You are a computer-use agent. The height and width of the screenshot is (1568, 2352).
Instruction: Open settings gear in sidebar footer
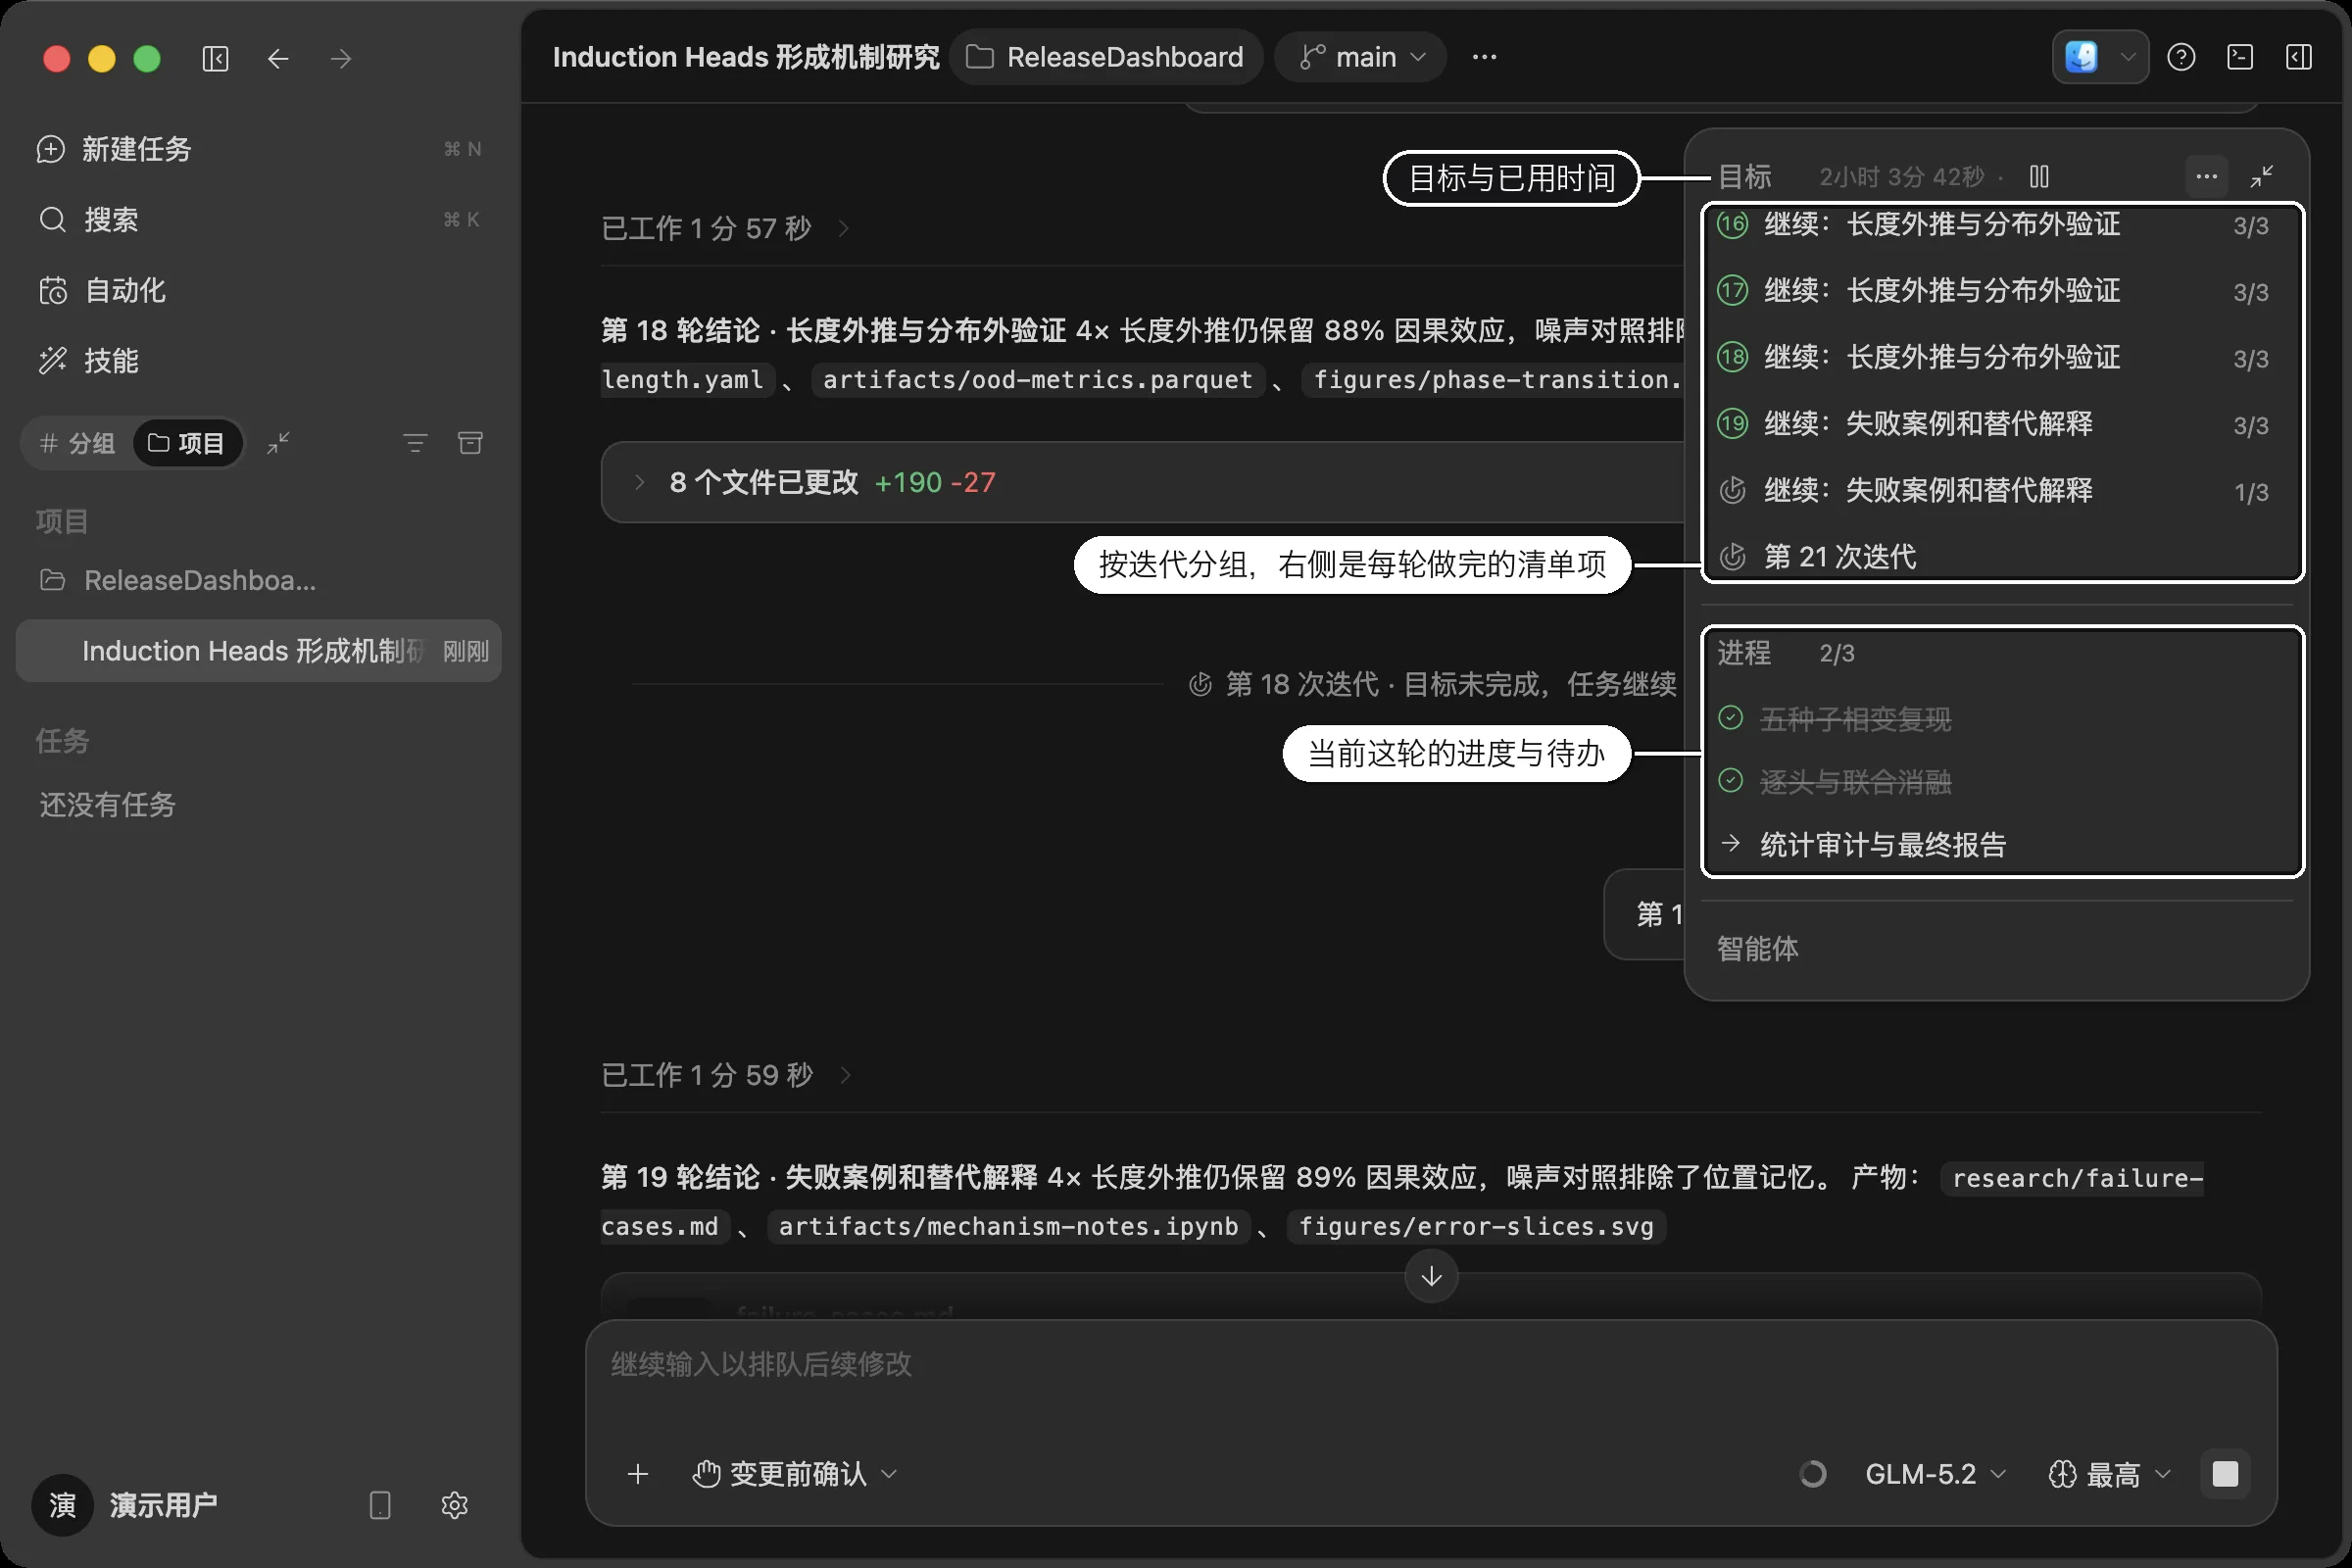(454, 1505)
